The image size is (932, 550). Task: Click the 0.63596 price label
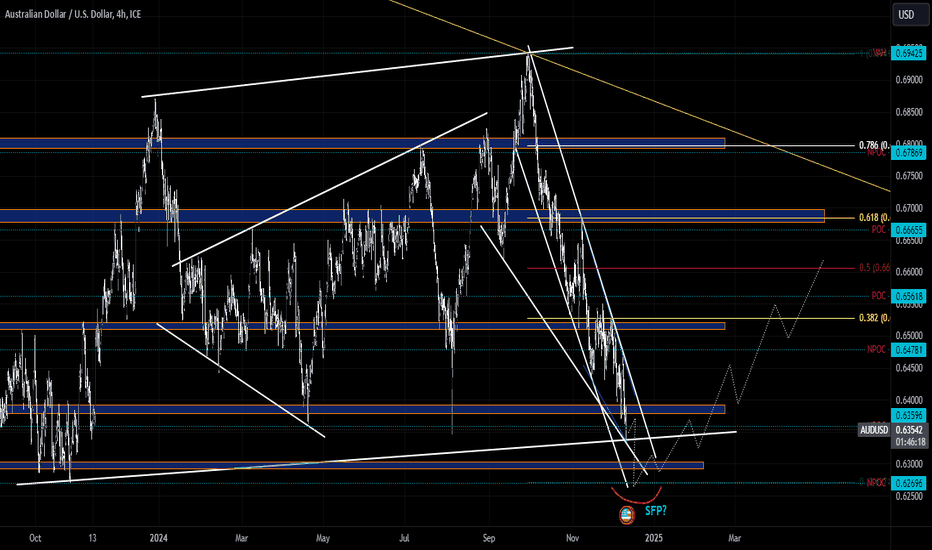(909, 415)
